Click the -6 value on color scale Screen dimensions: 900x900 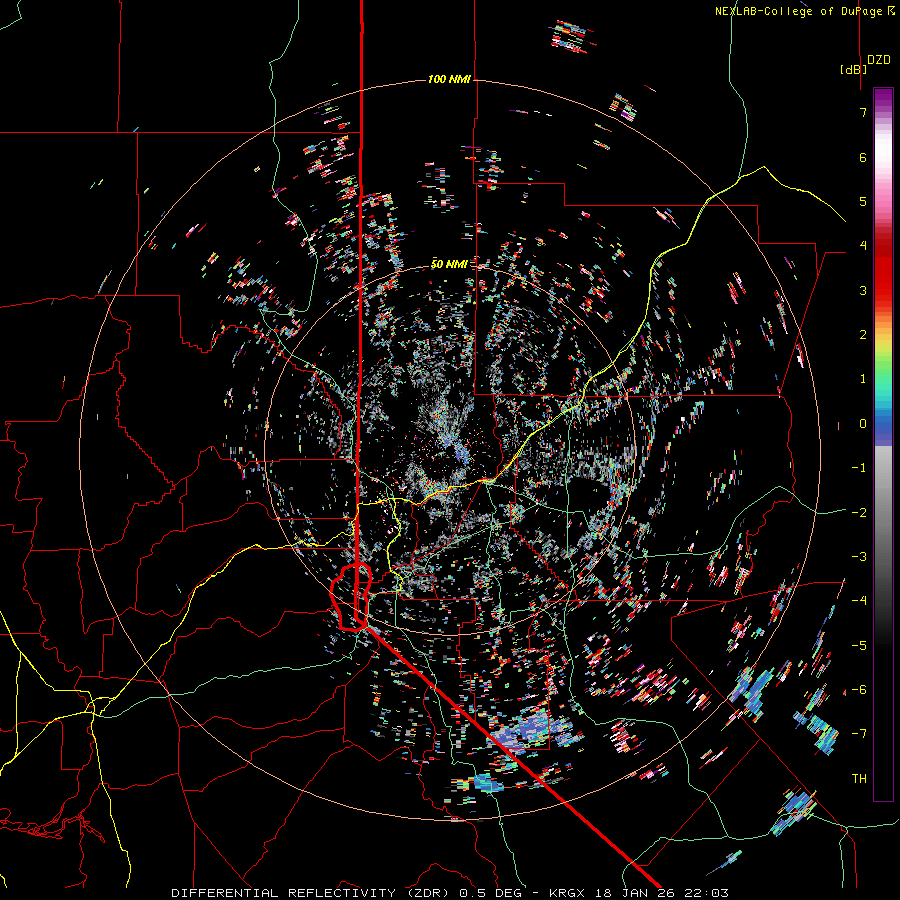(859, 690)
